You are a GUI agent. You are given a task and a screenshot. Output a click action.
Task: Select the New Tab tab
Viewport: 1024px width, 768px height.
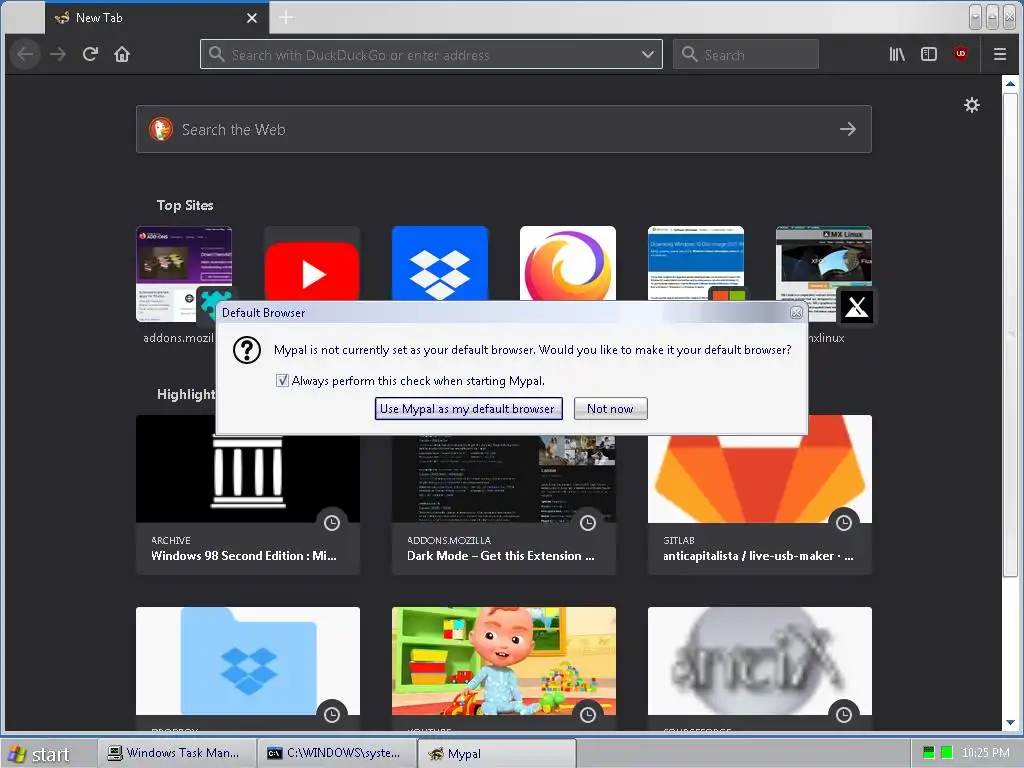[x=157, y=18]
